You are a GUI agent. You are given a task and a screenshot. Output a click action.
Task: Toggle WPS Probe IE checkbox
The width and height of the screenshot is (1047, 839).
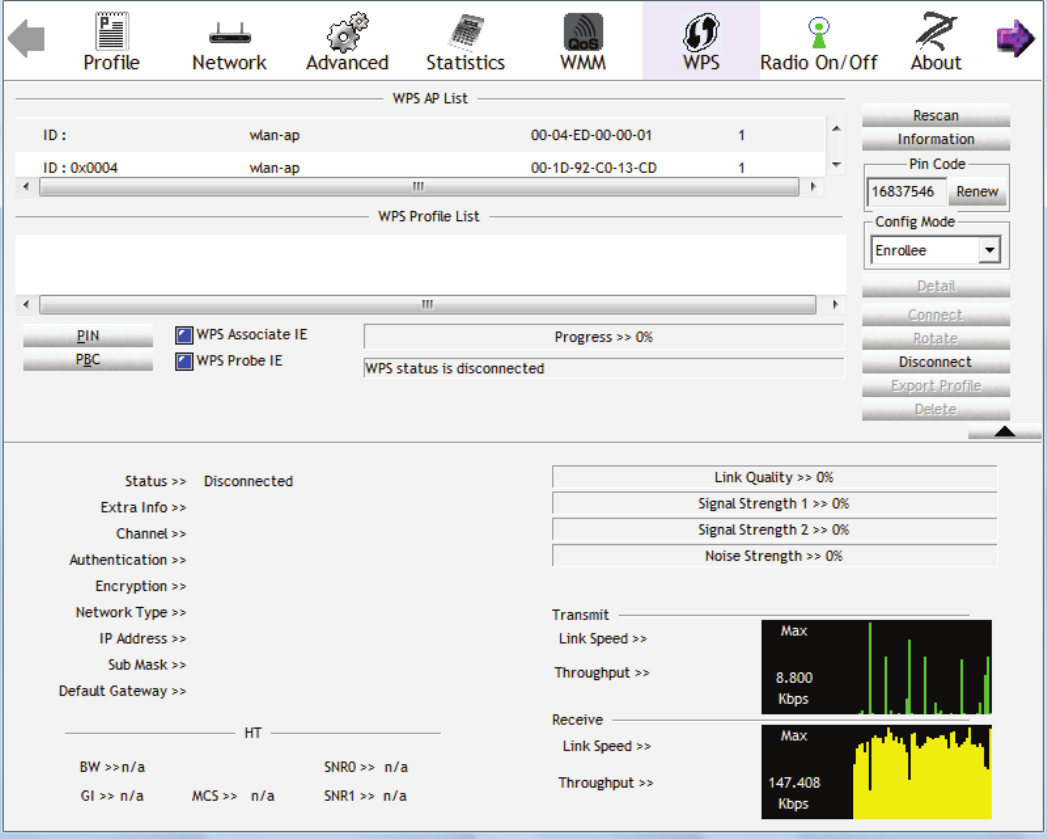pos(184,361)
